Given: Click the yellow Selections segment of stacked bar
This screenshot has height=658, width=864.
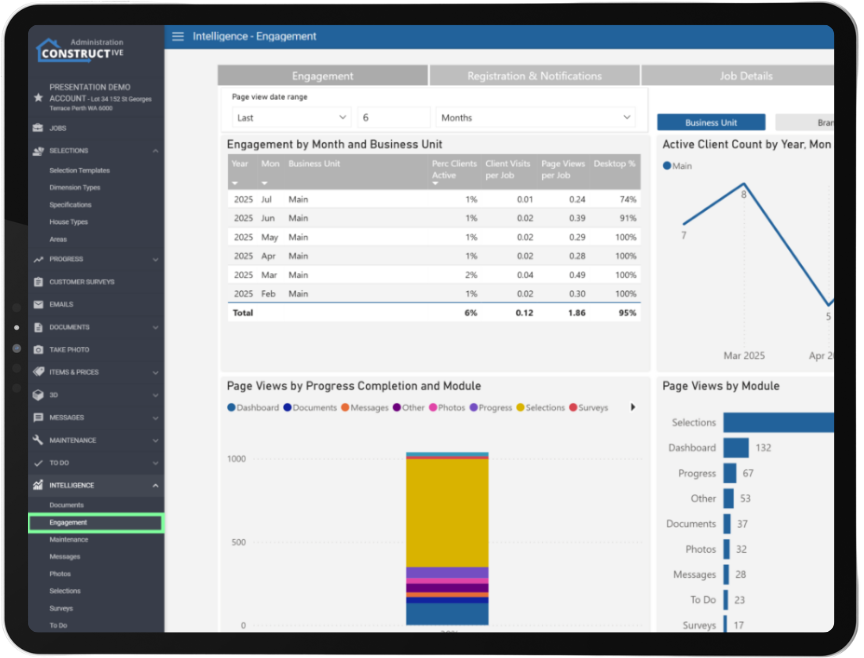Looking at the screenshot, I should click(x=447, y=513).
